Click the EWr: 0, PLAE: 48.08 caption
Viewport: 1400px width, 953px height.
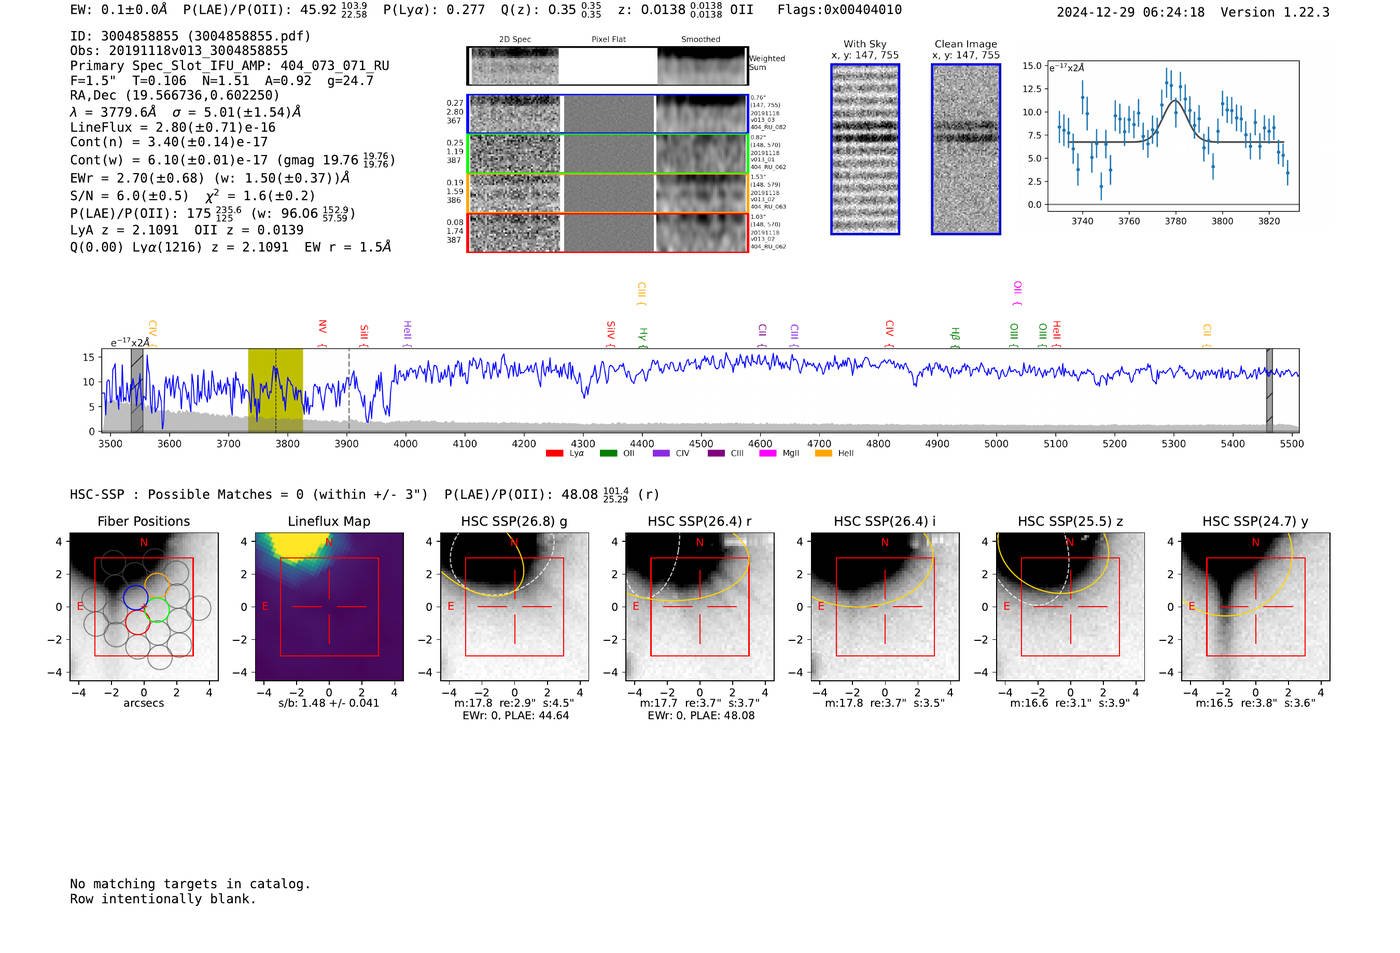point(701,716)
